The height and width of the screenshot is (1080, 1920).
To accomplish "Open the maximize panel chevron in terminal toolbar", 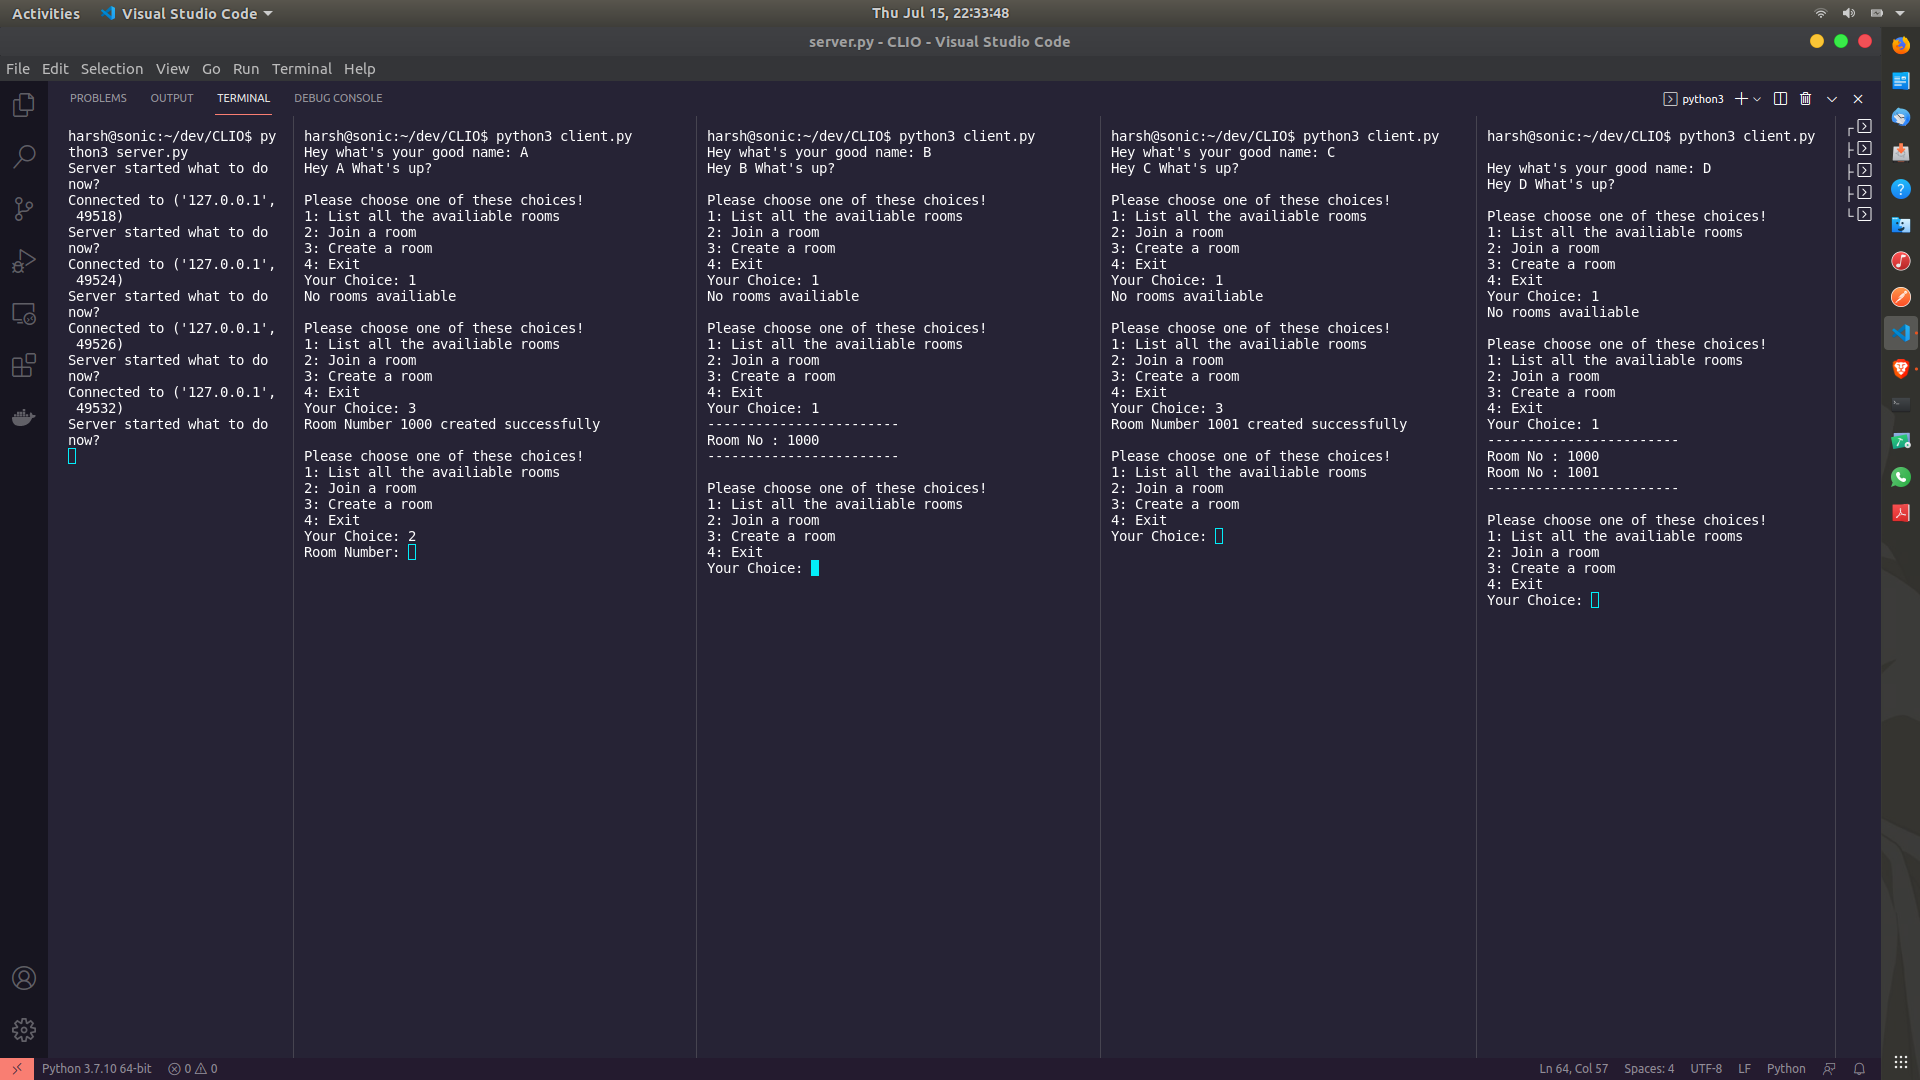I will (1831, 98).
